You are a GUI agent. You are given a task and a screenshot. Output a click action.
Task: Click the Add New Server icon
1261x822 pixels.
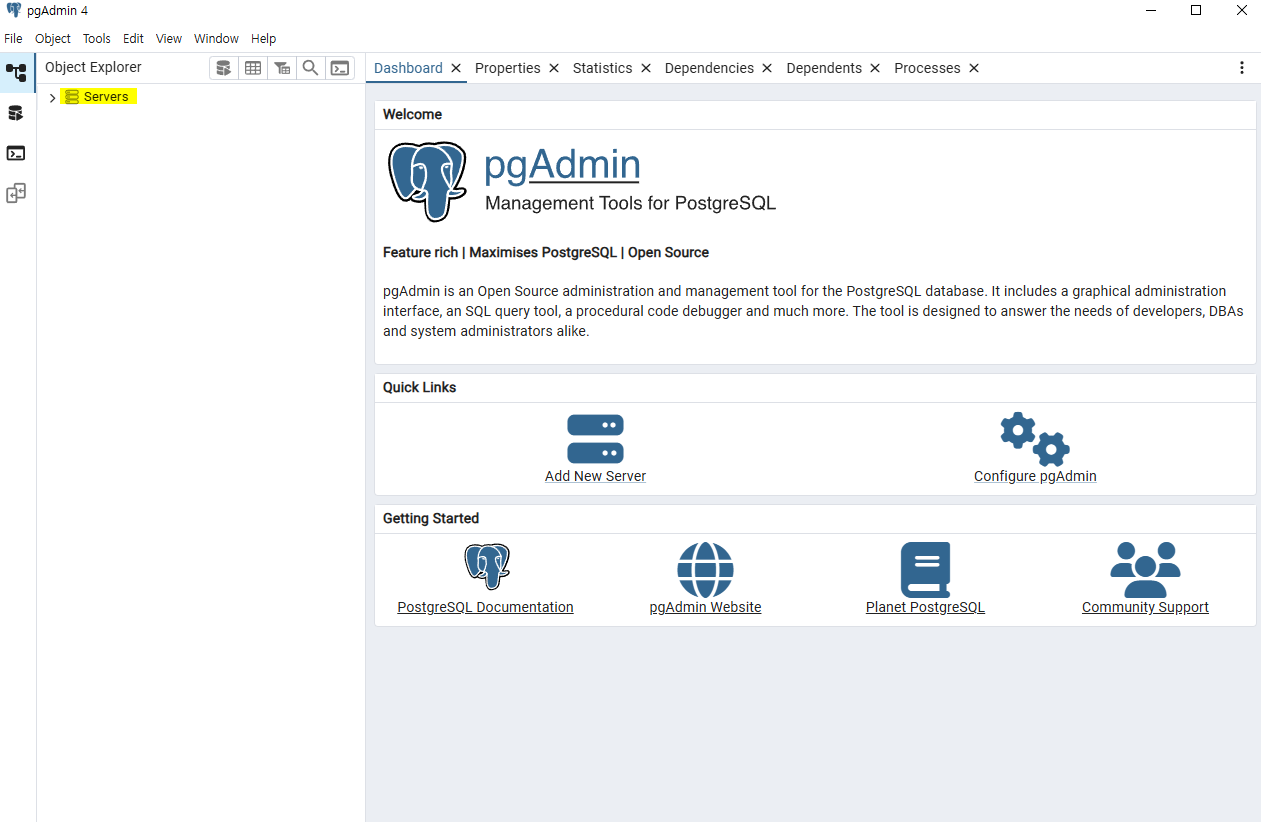(x=595, y=439)
